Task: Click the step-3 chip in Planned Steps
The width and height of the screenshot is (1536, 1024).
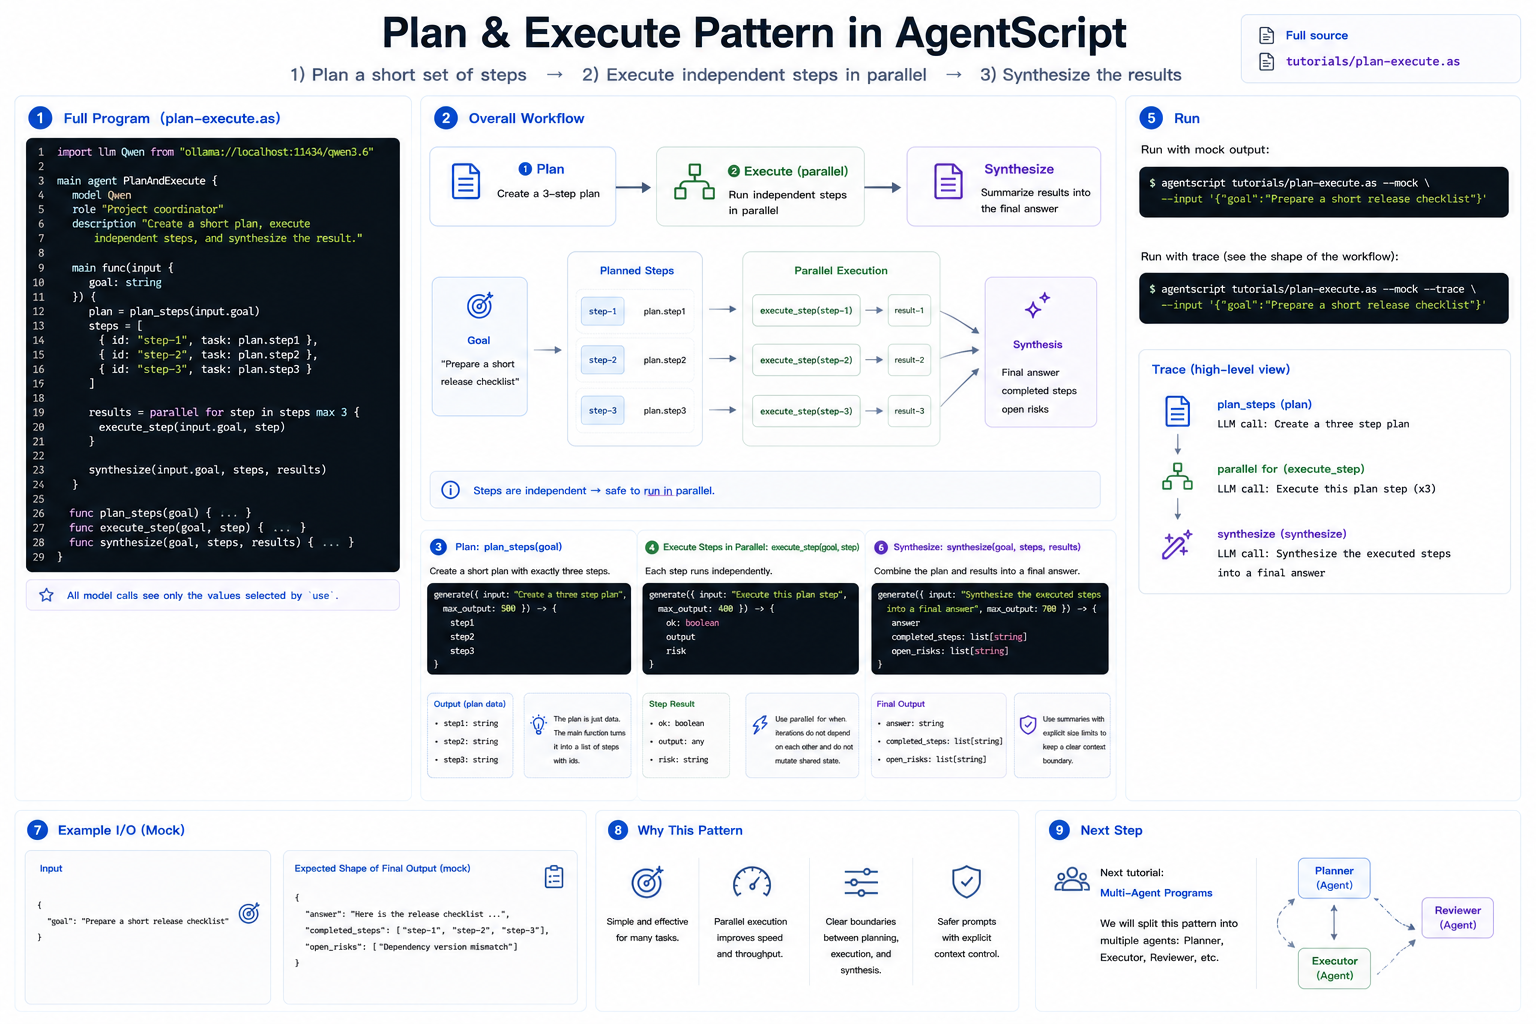Action: 602,410
